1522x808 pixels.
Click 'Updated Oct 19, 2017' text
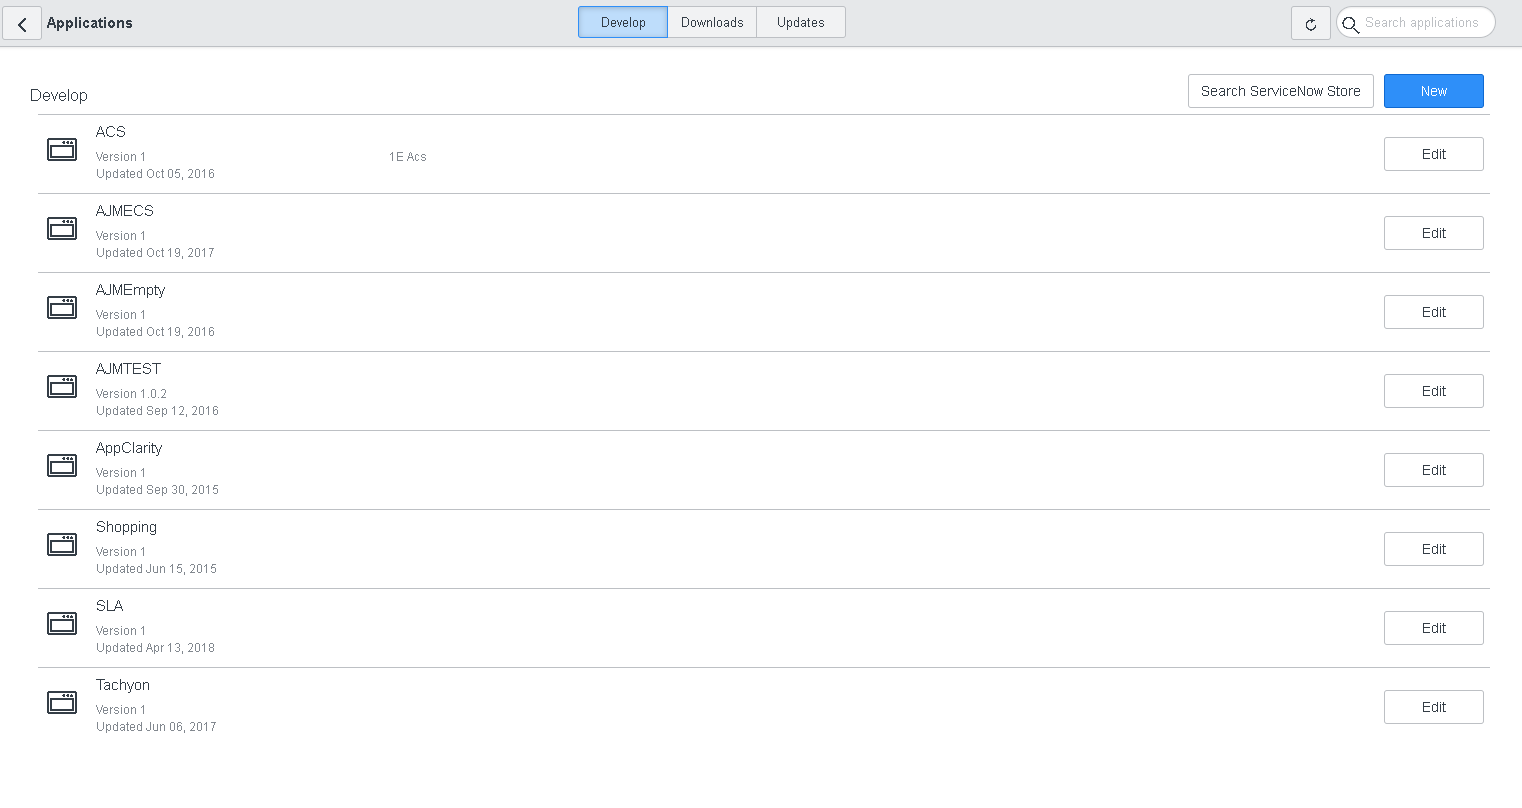155,253
